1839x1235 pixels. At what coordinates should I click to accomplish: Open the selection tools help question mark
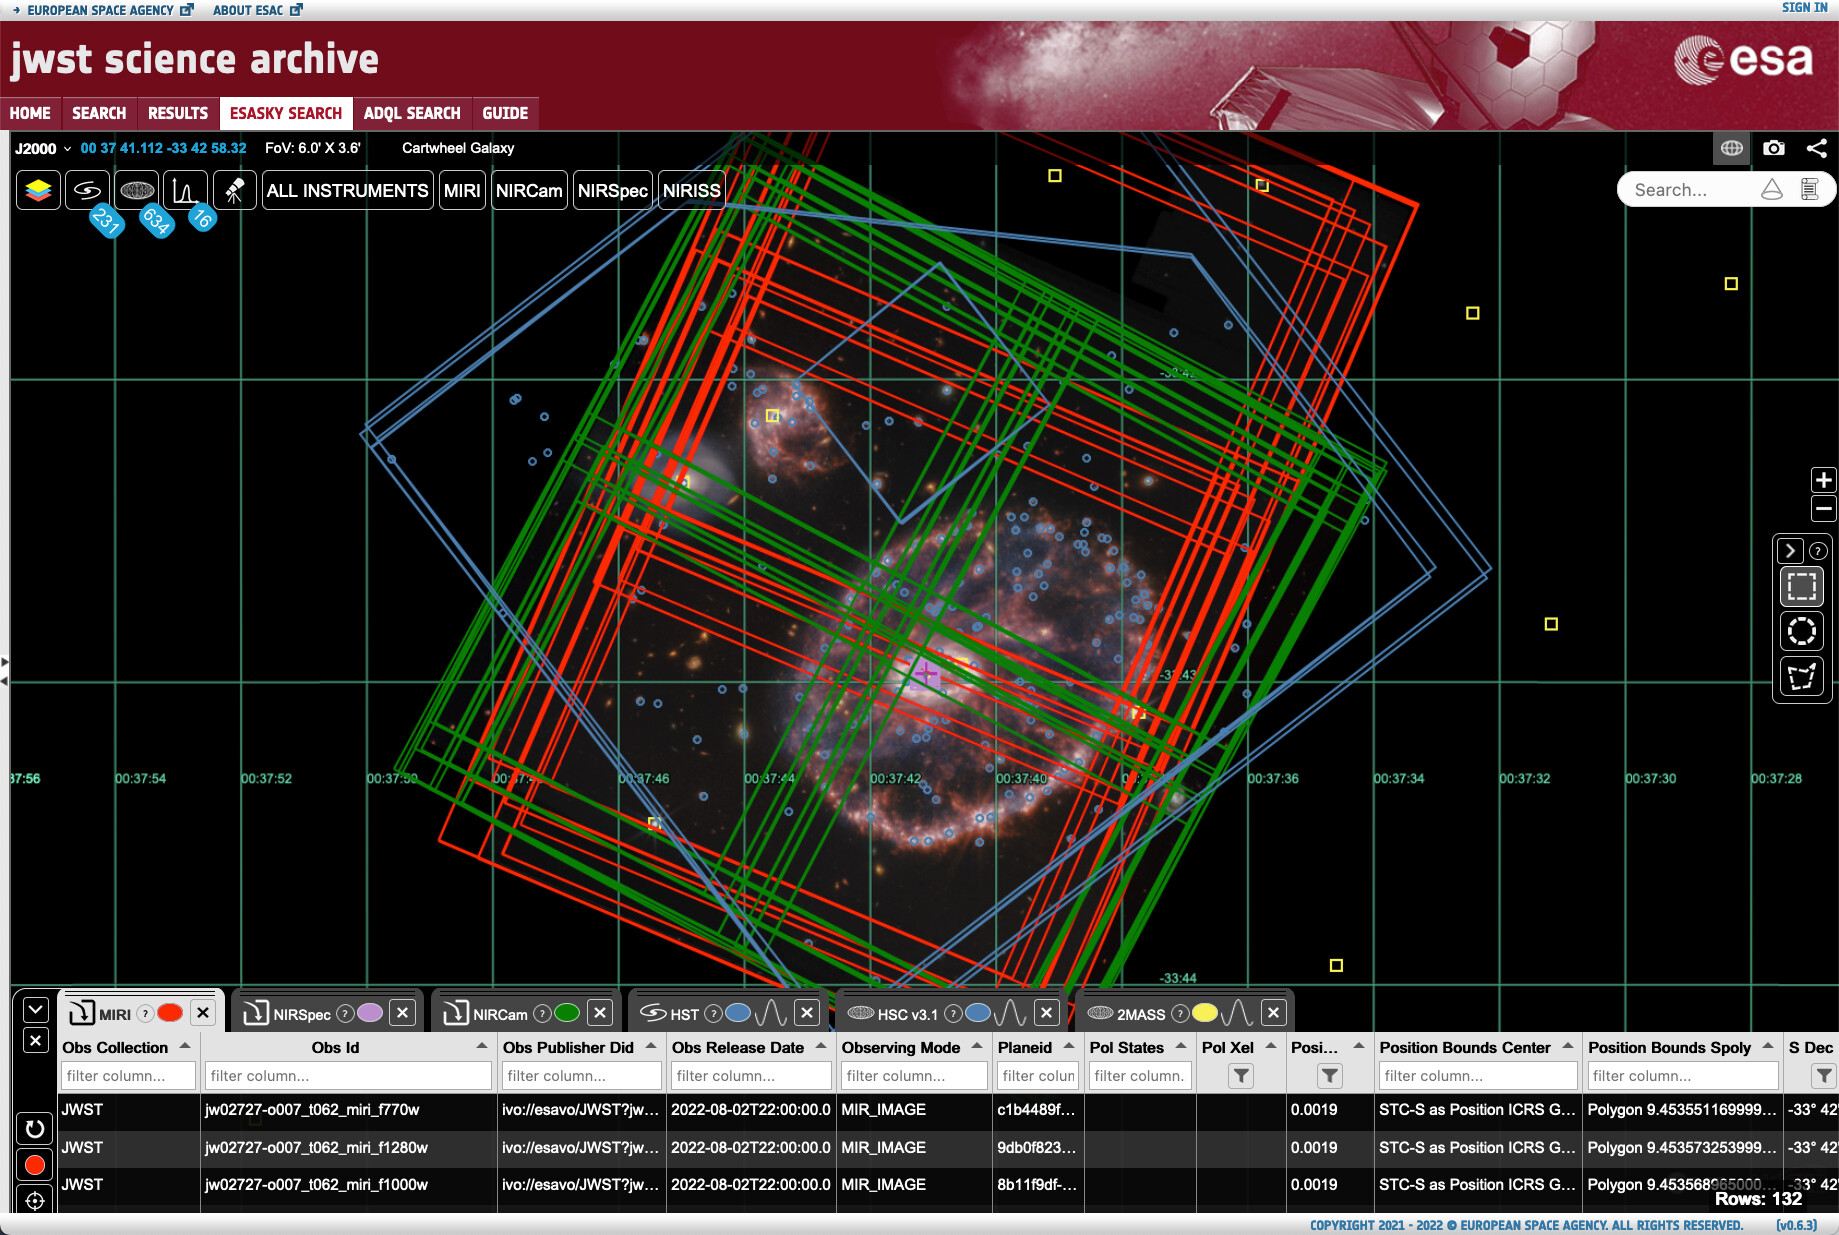pyautogui.click(x=1818, y=551)
